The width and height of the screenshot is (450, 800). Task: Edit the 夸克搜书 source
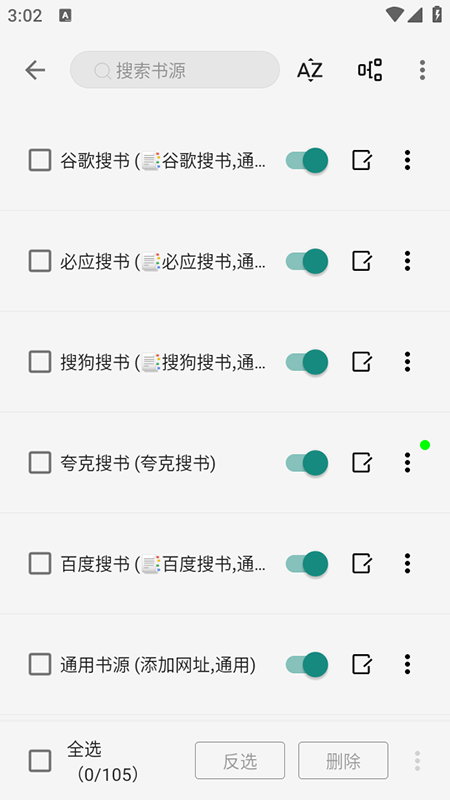point(362,463)
